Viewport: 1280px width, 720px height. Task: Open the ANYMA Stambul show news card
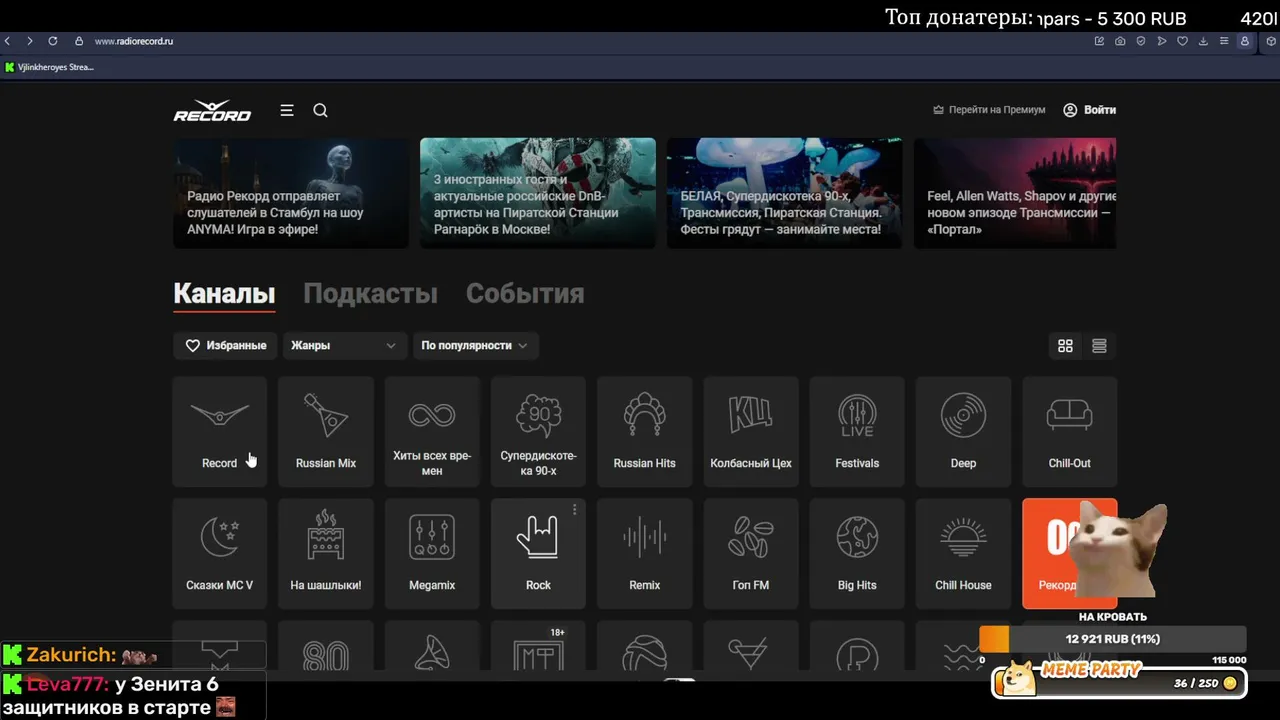pos(291,193)
